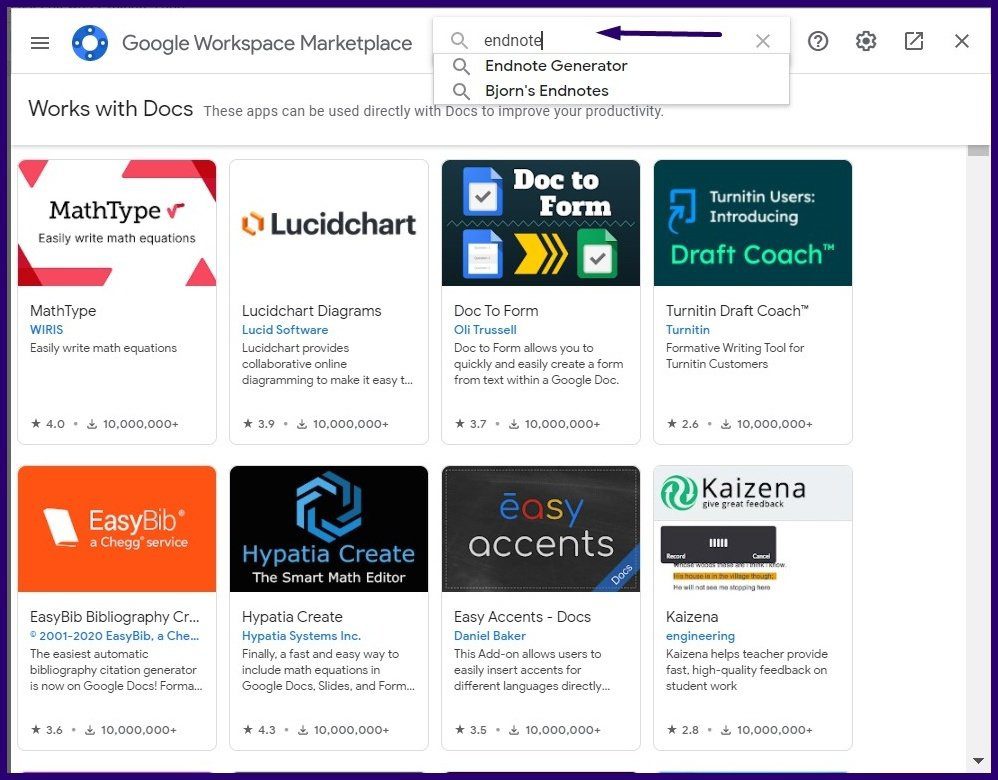Open the easy accents banner thumbnail
Viewport: 998px width, 780px height.
click(541, 528)
